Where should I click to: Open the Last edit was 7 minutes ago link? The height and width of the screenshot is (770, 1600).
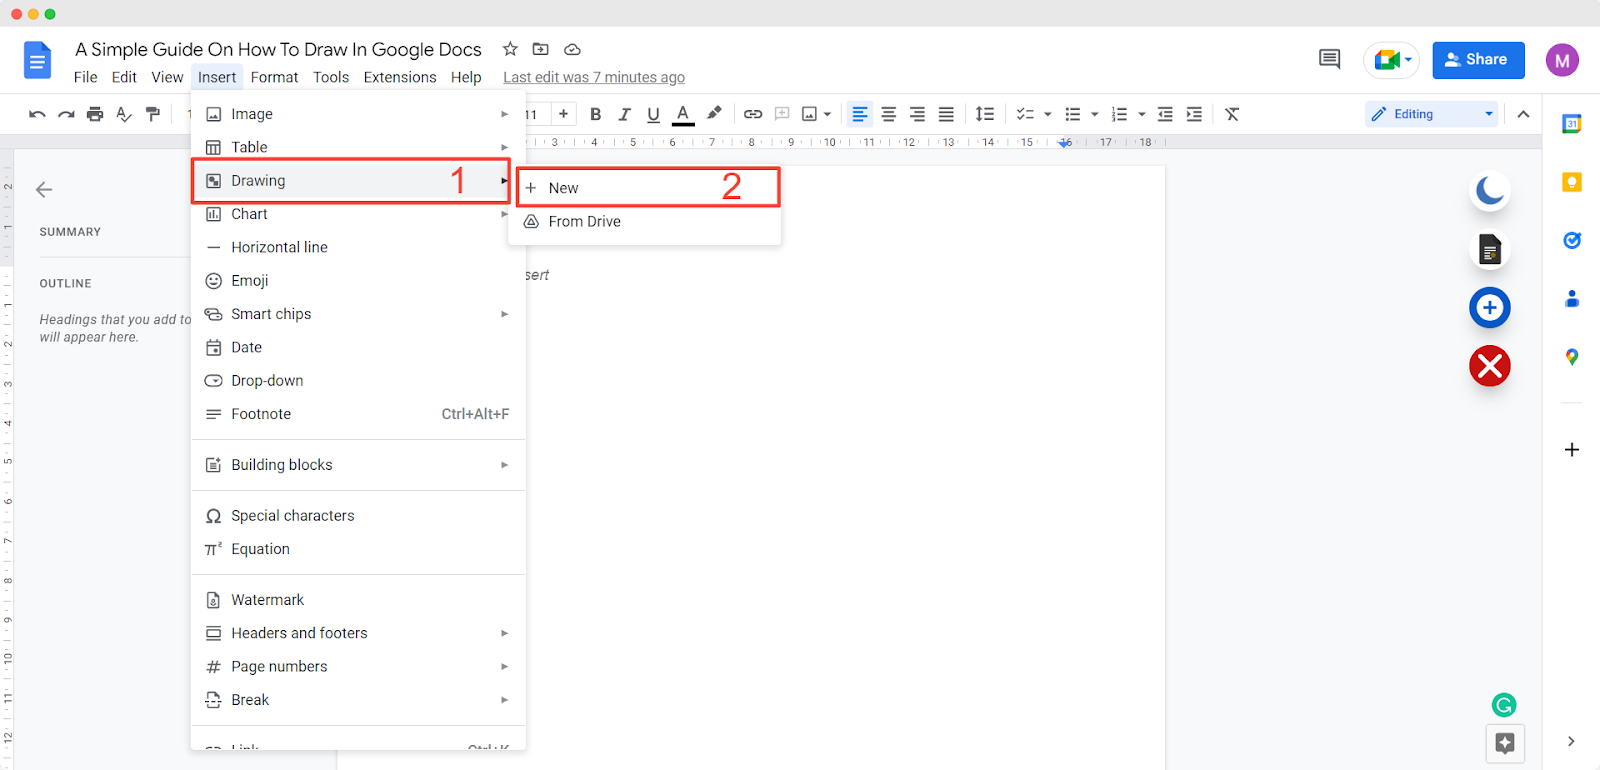(594, 77)
